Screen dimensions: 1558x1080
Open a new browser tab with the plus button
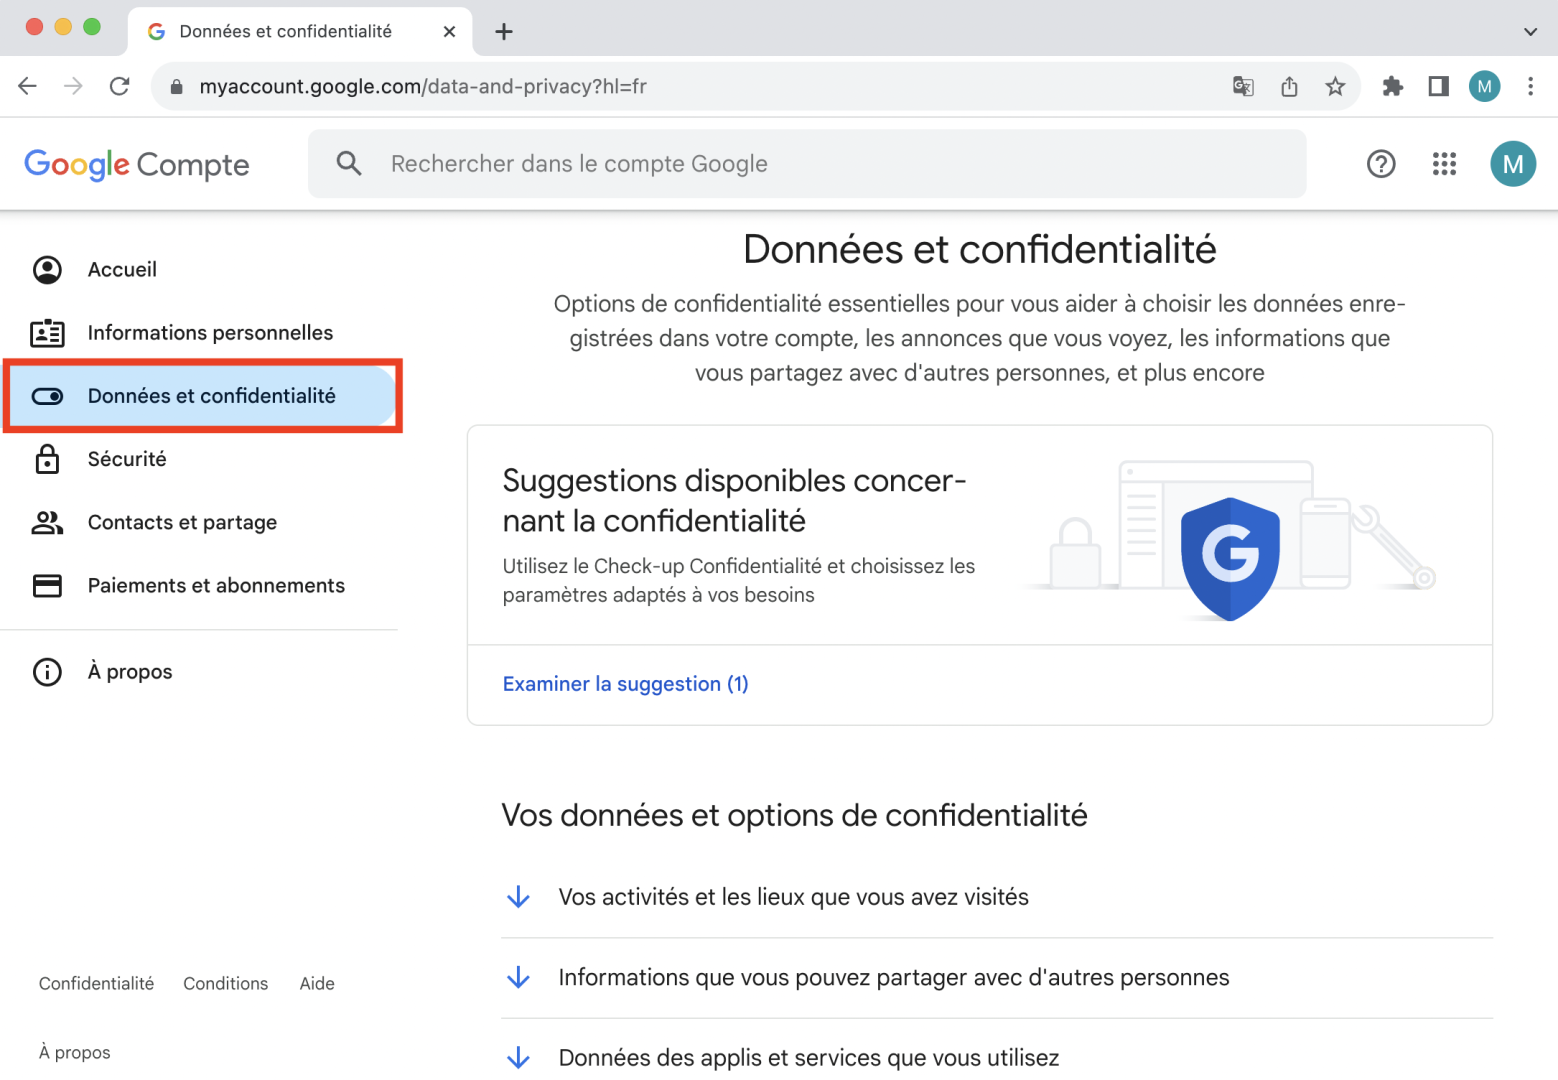[x=503, y=31]
